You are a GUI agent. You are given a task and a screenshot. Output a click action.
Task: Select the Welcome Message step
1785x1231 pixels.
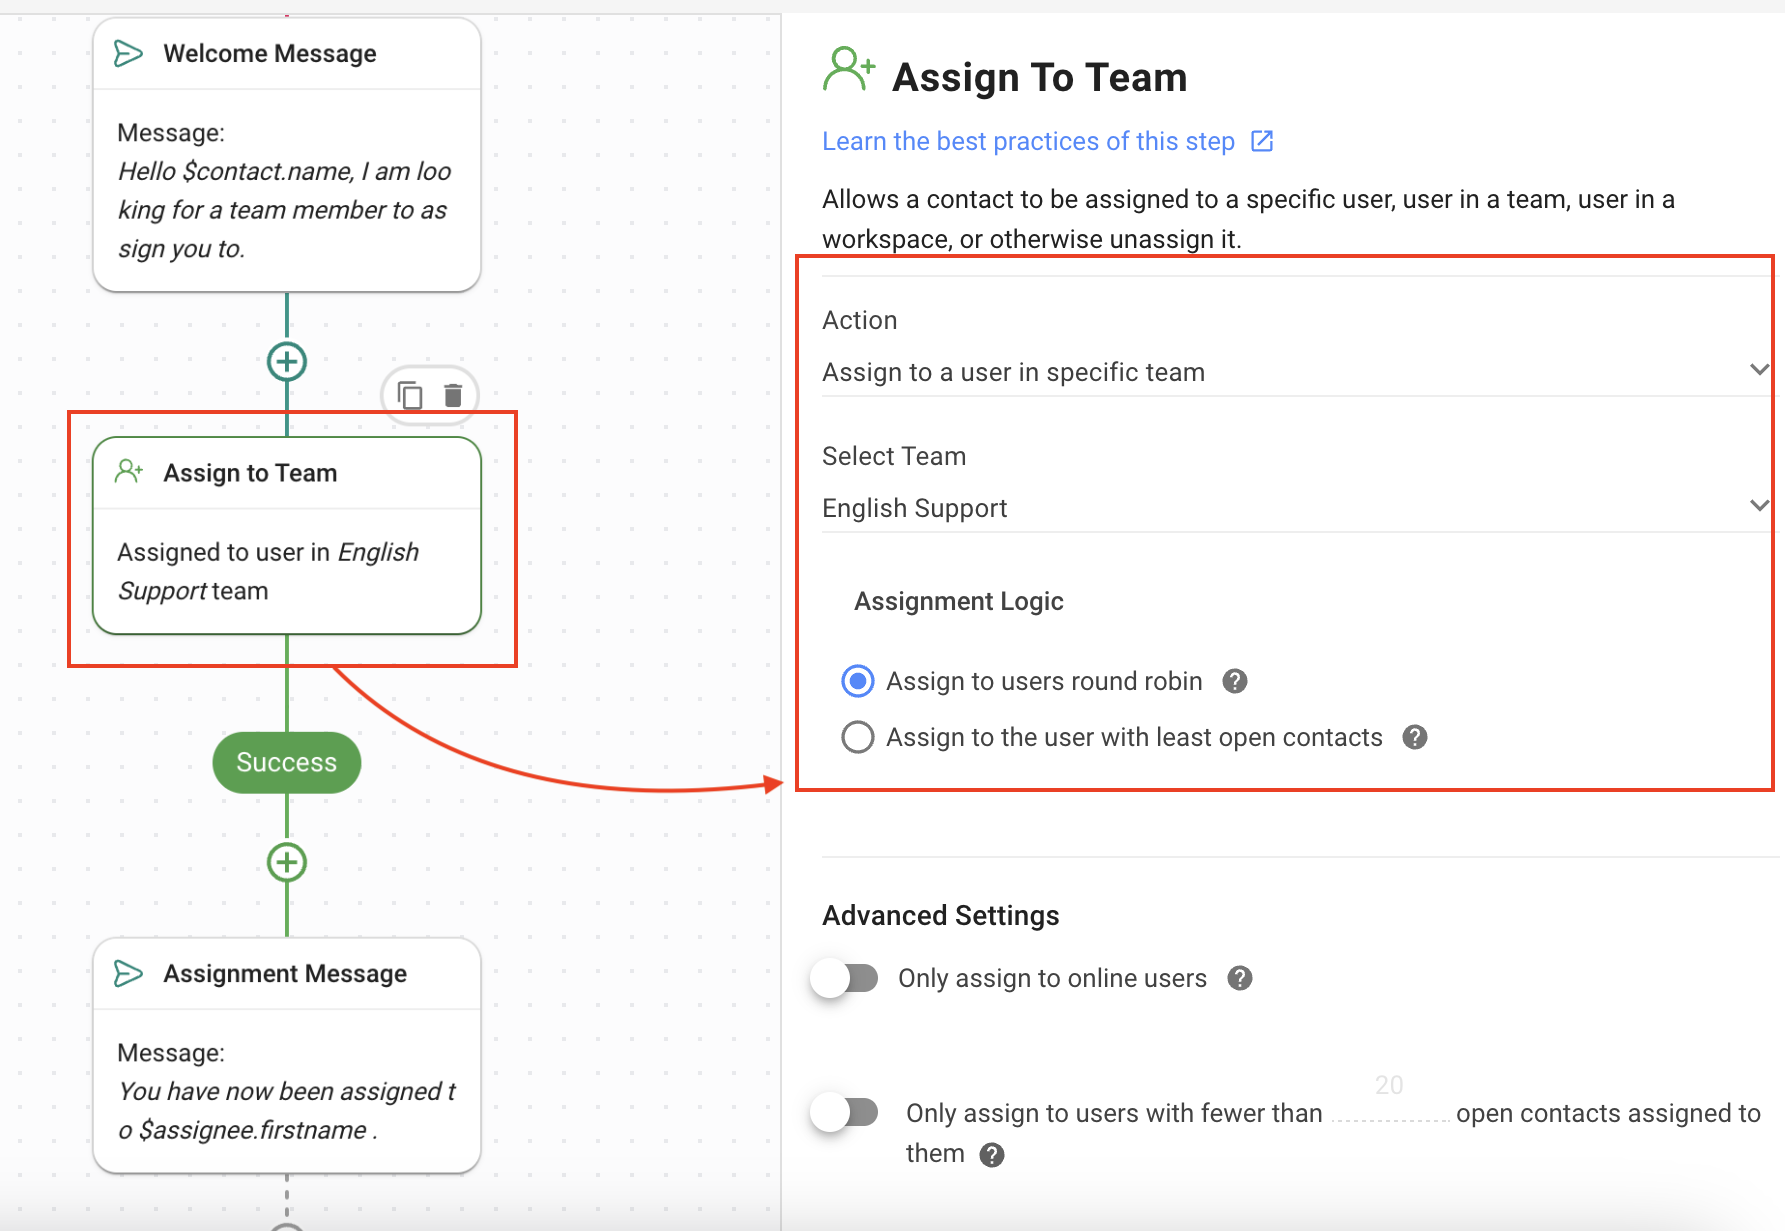point(287,155)
